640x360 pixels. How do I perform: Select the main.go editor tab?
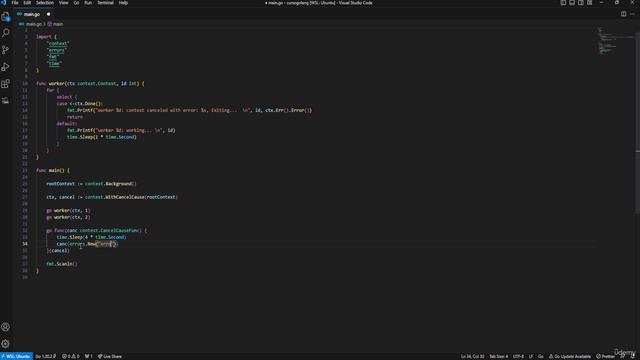tap(32, 14)
